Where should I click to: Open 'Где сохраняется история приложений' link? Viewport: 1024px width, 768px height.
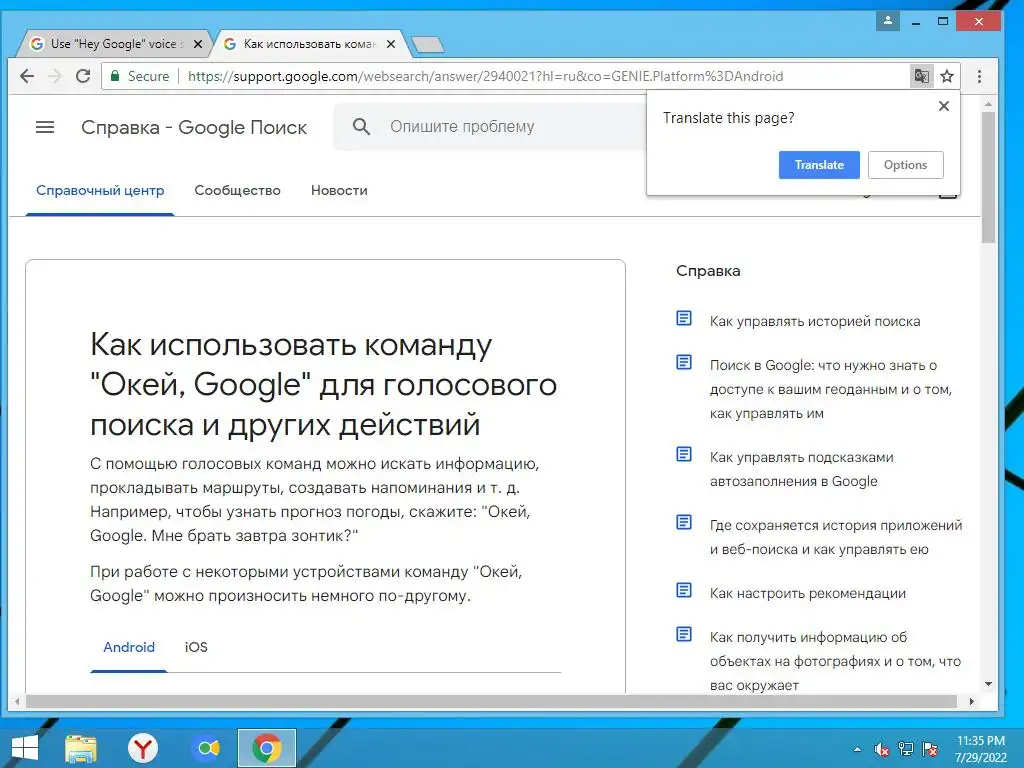836,537
